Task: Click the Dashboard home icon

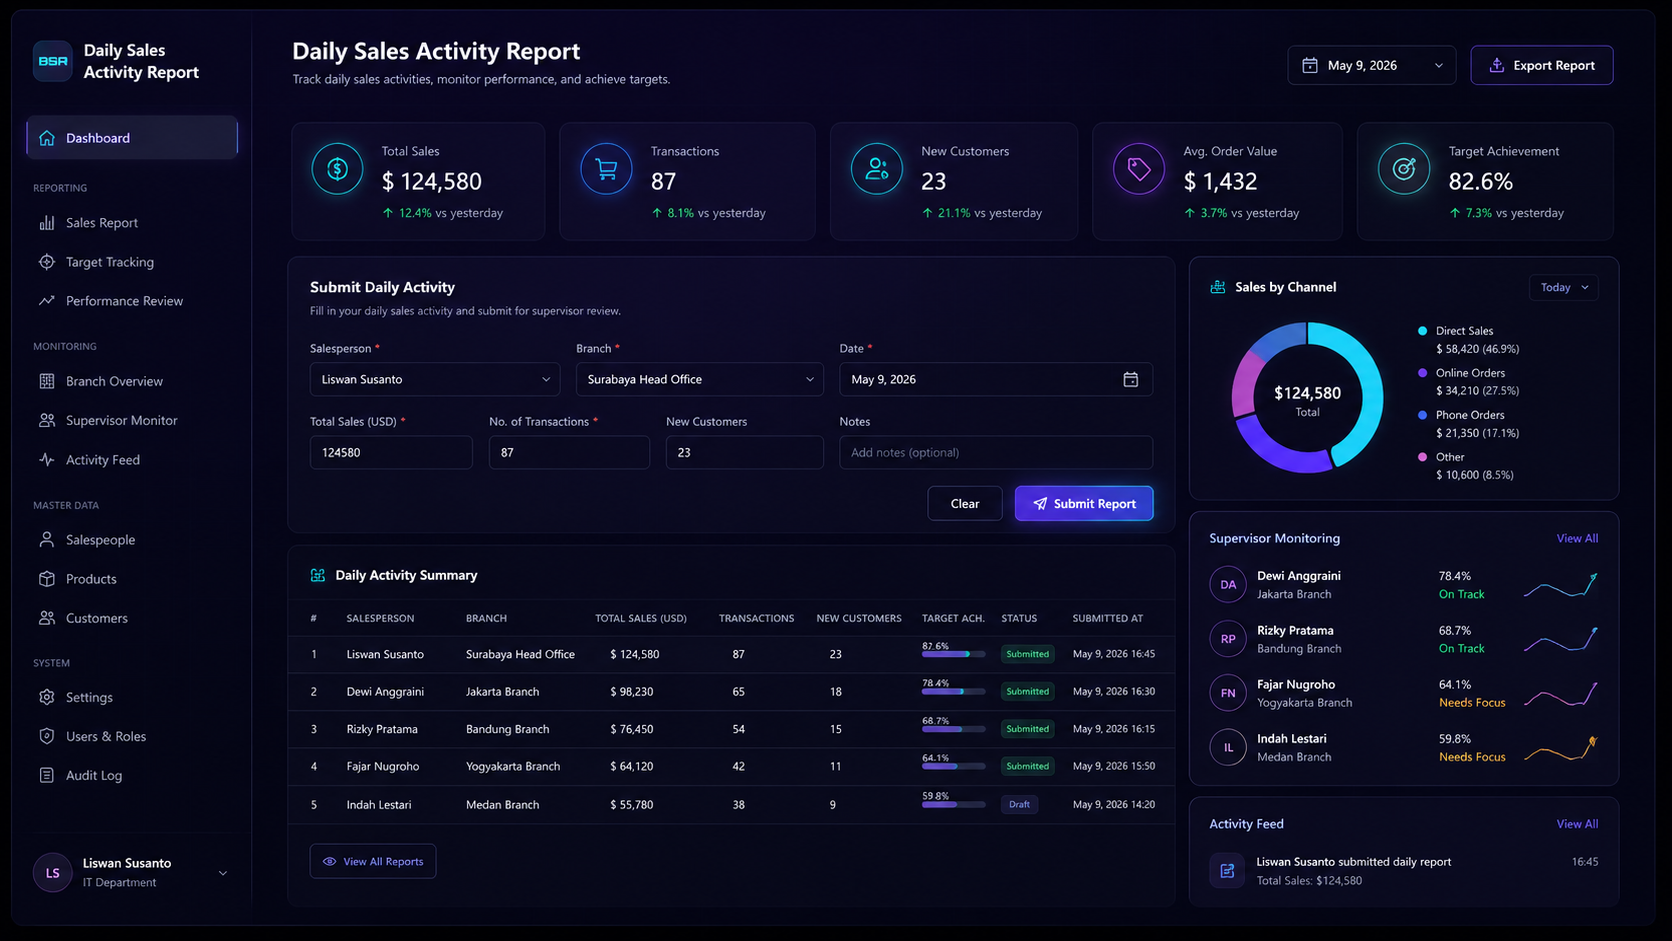Action: [47, 138]
